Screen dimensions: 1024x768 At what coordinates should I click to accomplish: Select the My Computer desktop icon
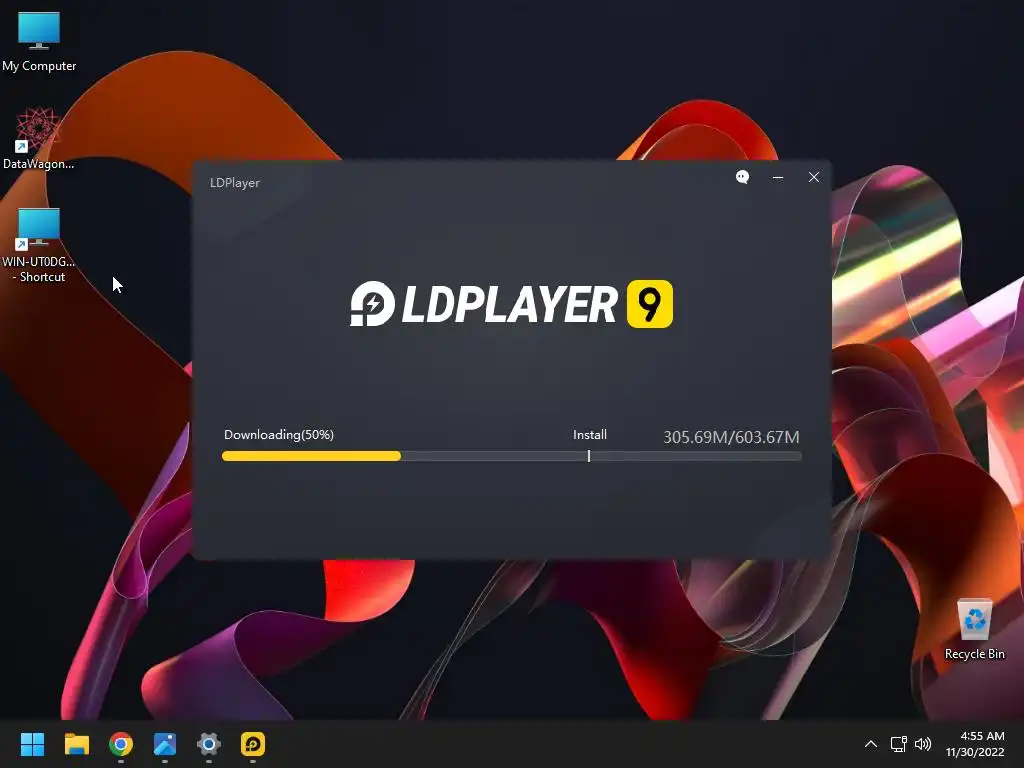(39, 42)
